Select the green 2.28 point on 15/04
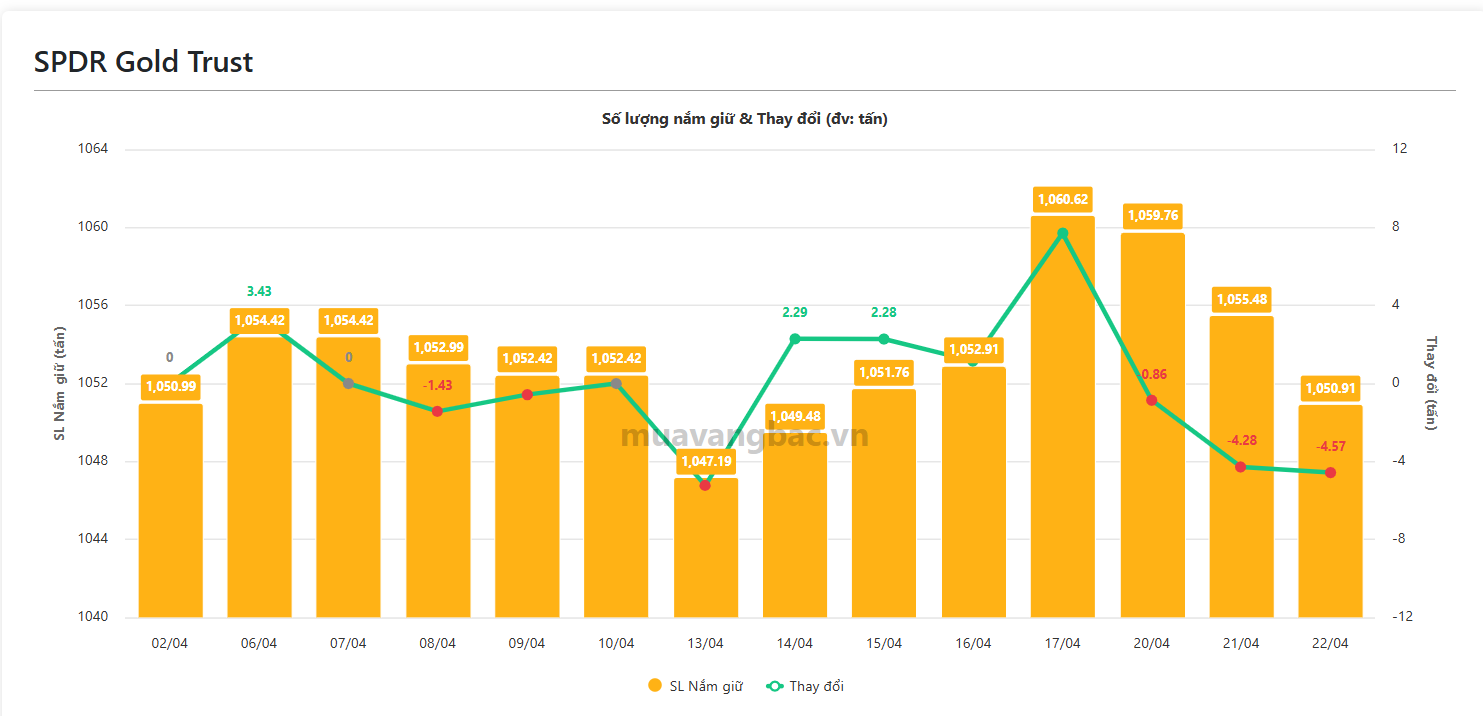1483x716 pixels. [x=884, y=339]
